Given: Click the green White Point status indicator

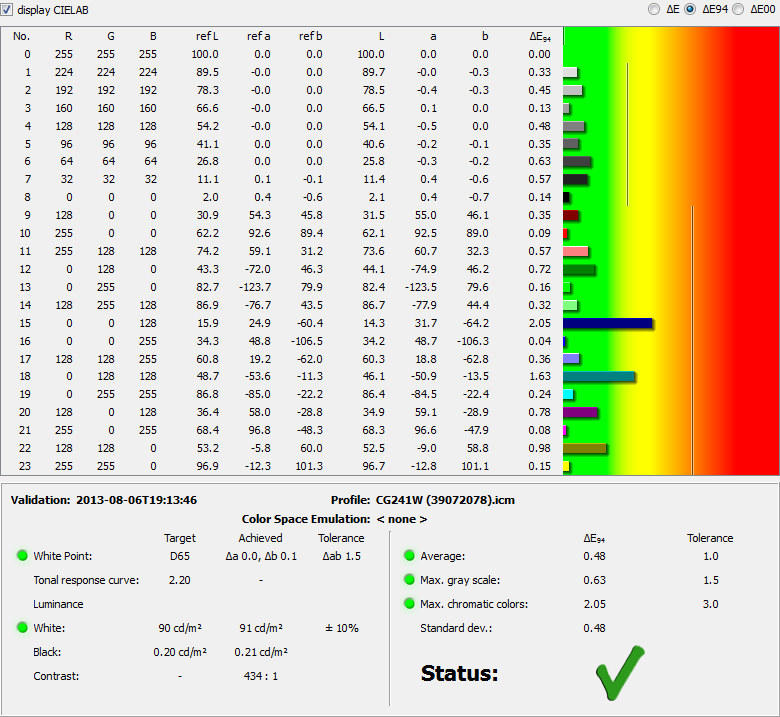Looking at the screenshot, I should pos(22,555).
